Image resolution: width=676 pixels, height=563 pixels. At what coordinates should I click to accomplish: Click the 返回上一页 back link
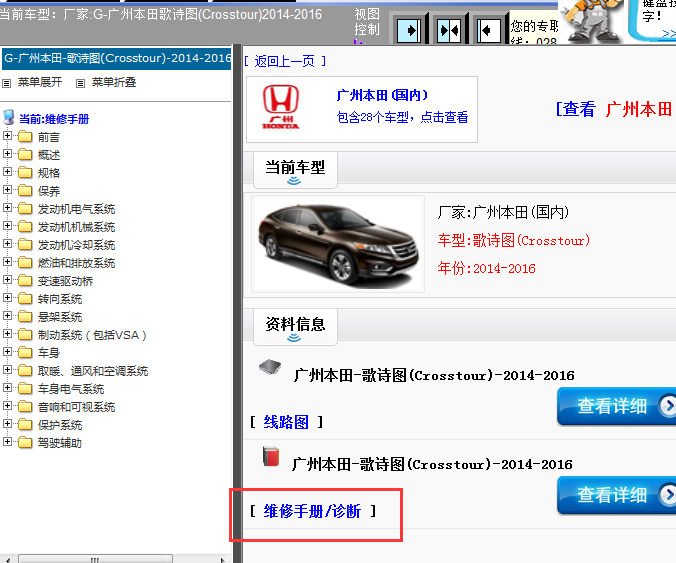(285, 61)
